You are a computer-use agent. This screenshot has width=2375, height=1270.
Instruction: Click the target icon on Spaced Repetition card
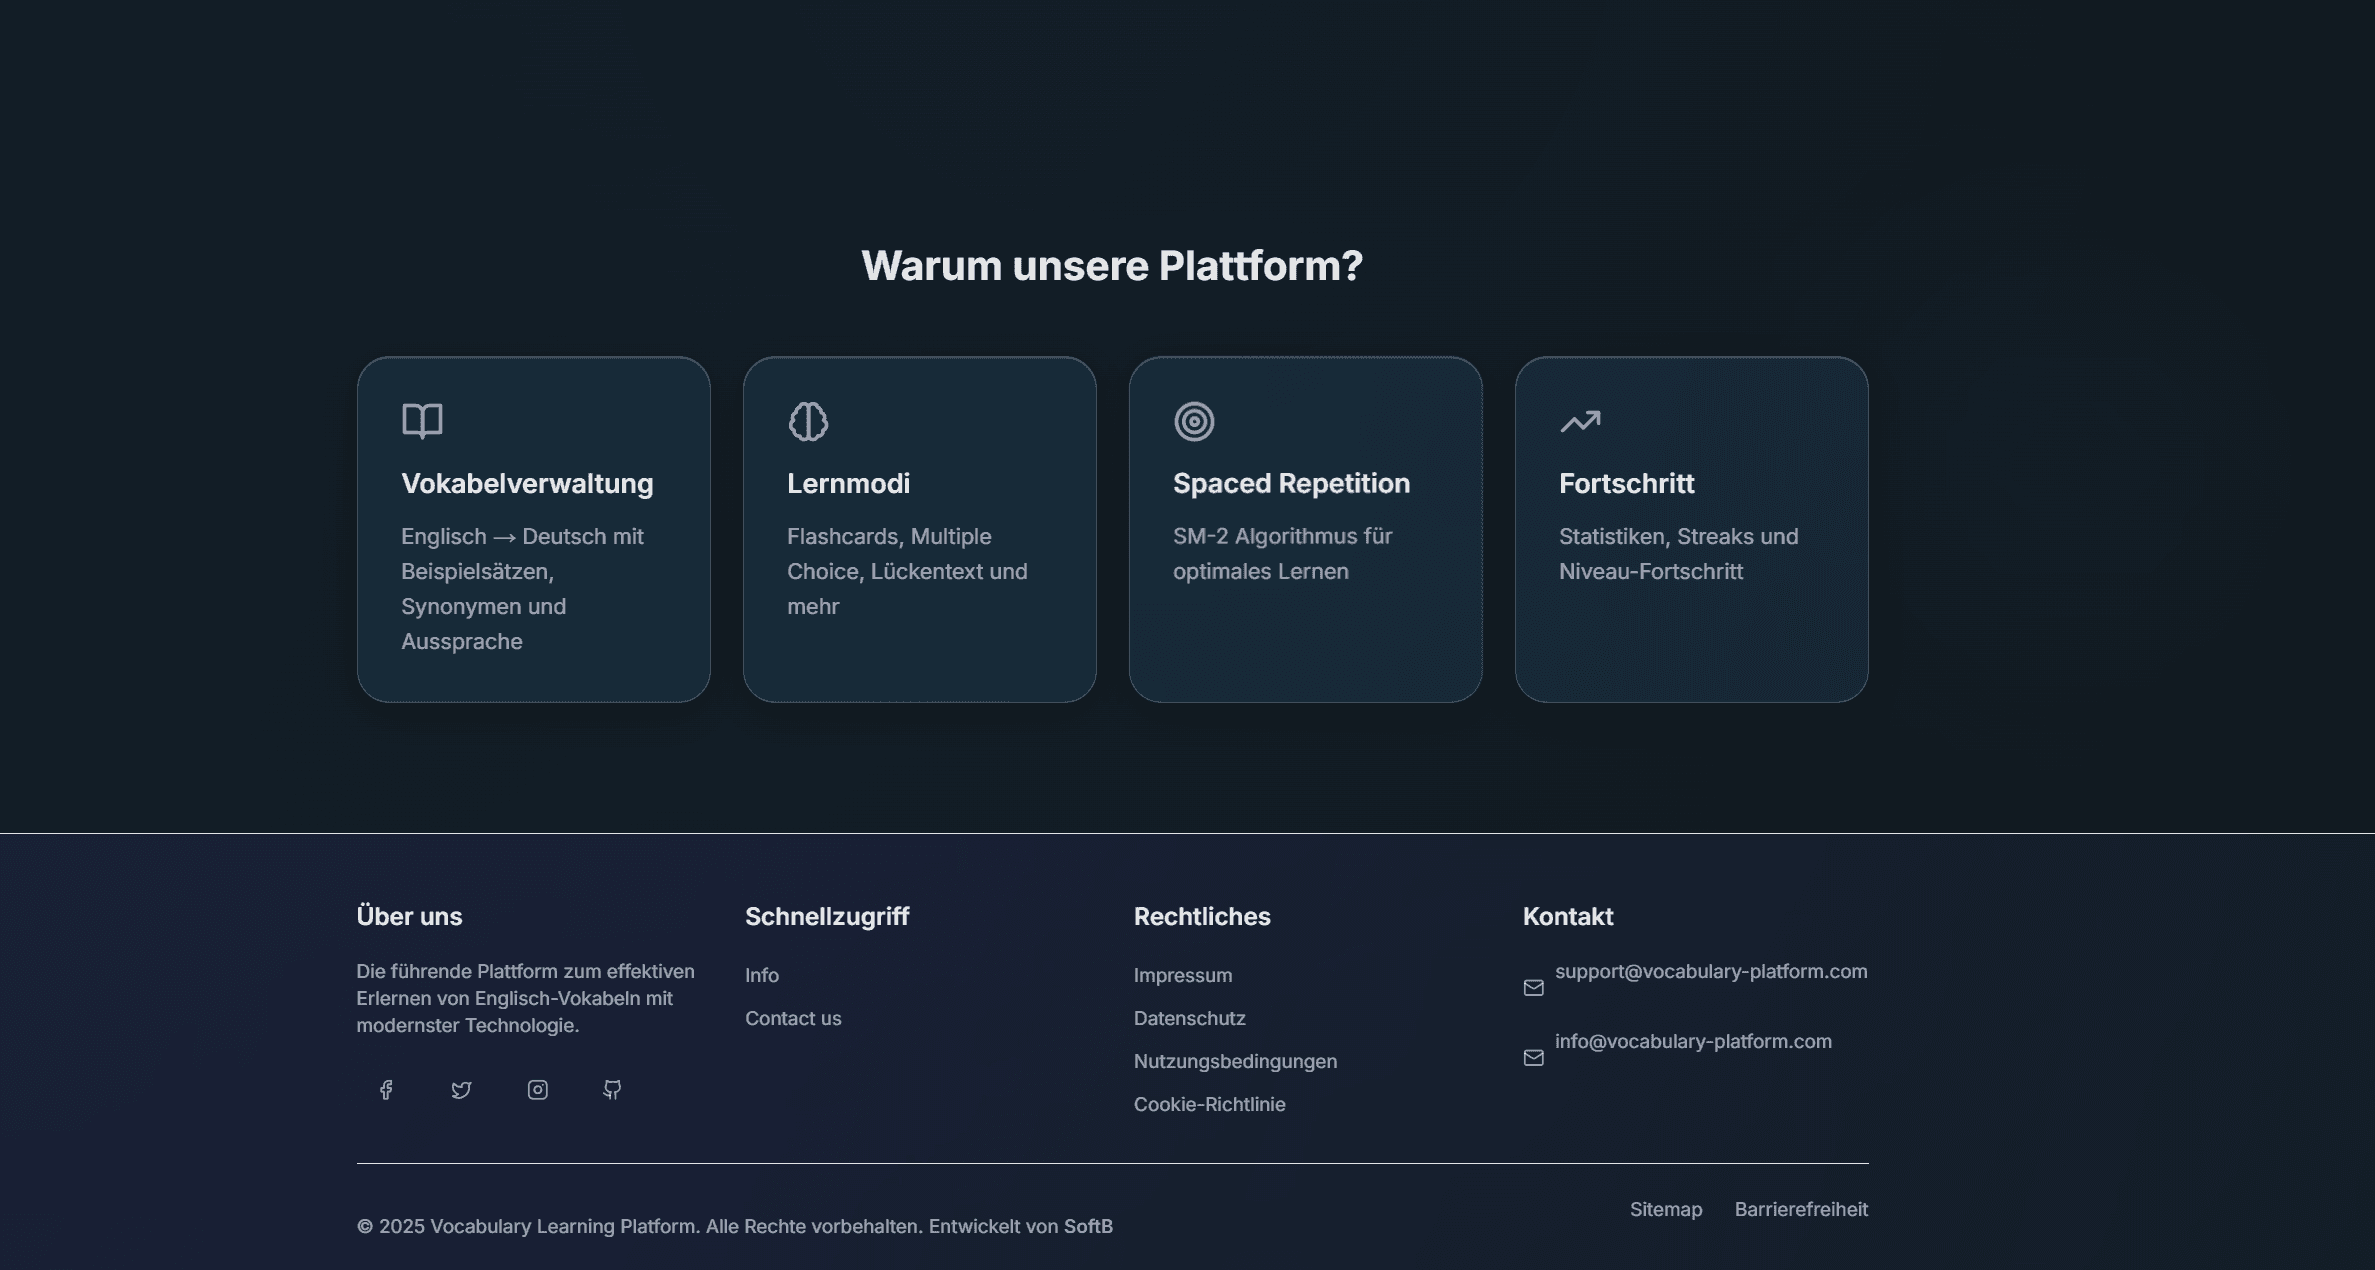click(1194, 421)
